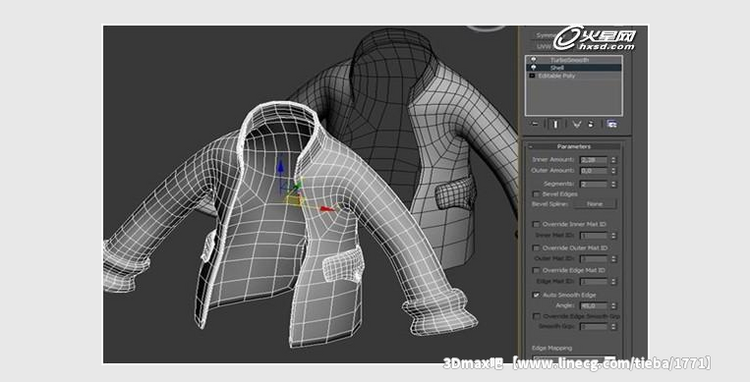Click blue Z-axis arrow of gizmo

tap(281, 165)
